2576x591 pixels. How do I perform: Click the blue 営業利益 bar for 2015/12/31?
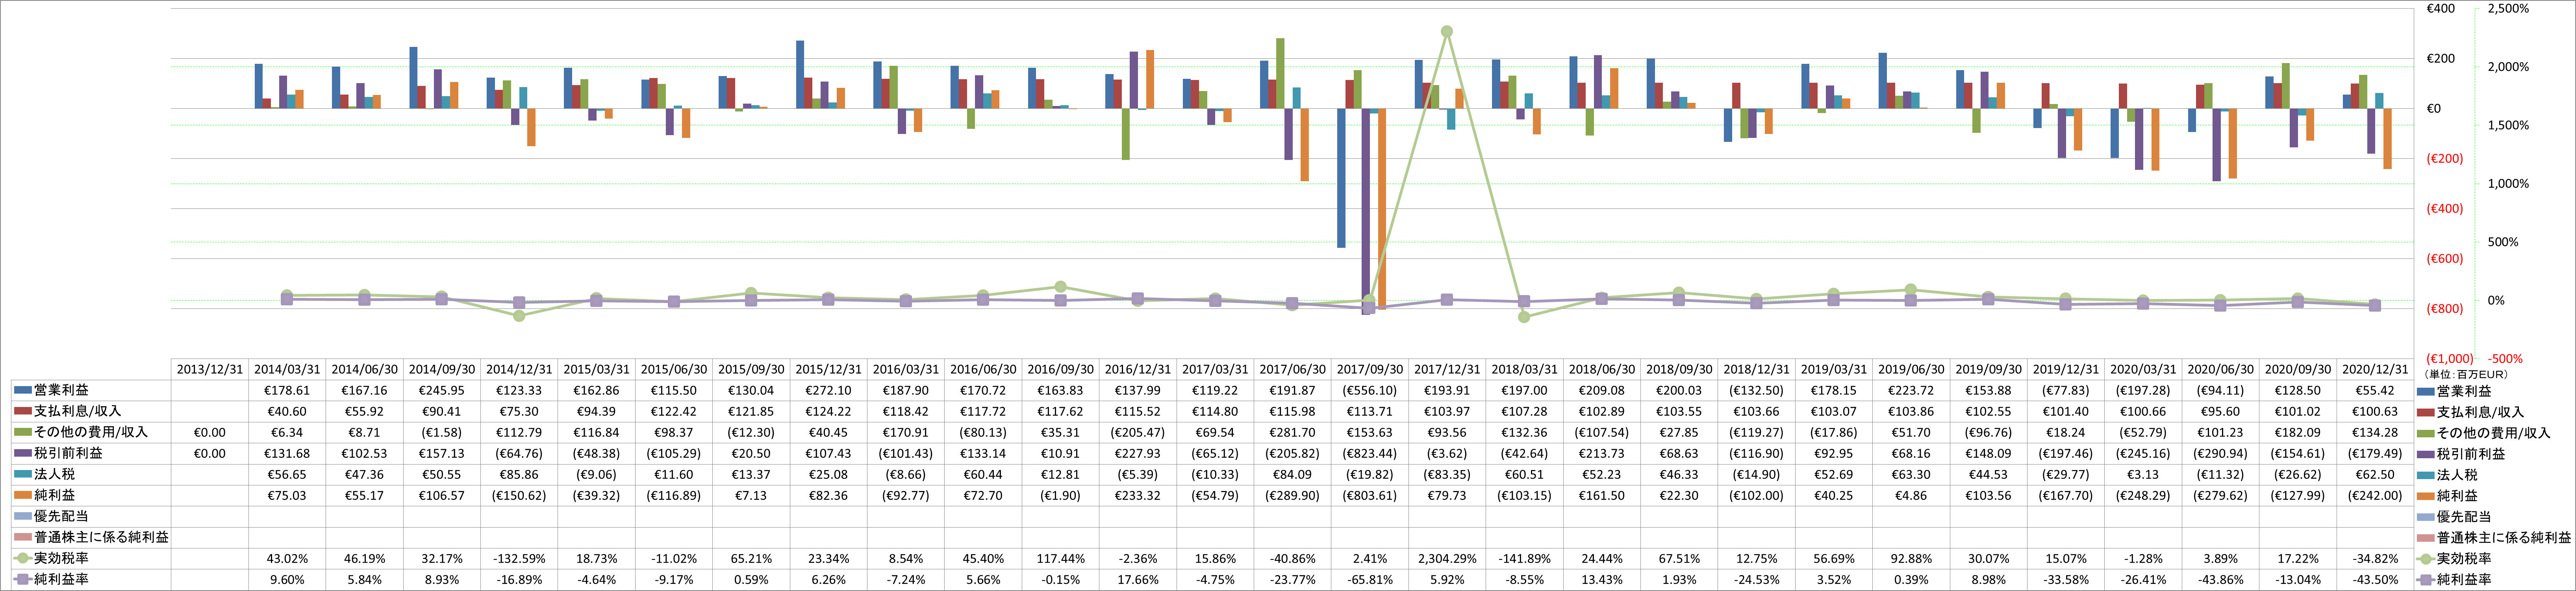(800, 75)
